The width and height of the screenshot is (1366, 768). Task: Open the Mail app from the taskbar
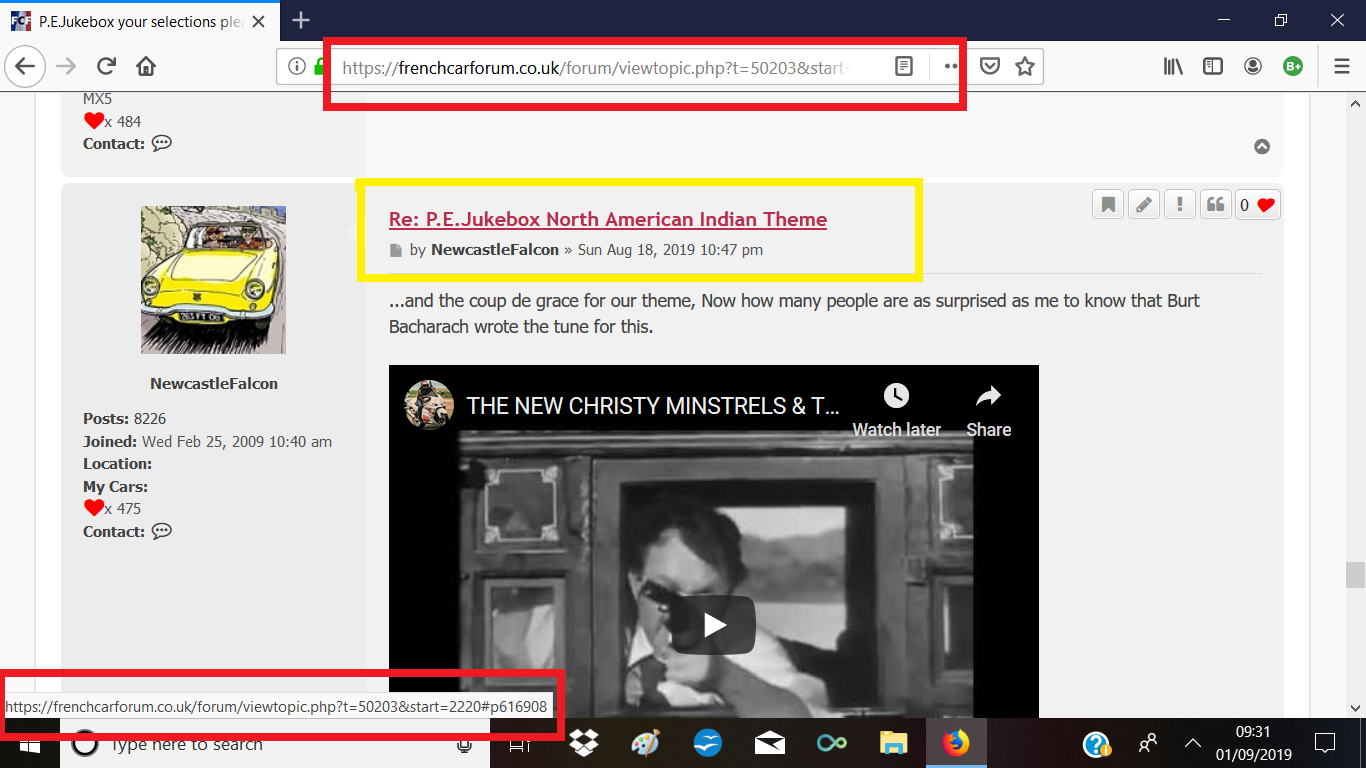[769, 744]
